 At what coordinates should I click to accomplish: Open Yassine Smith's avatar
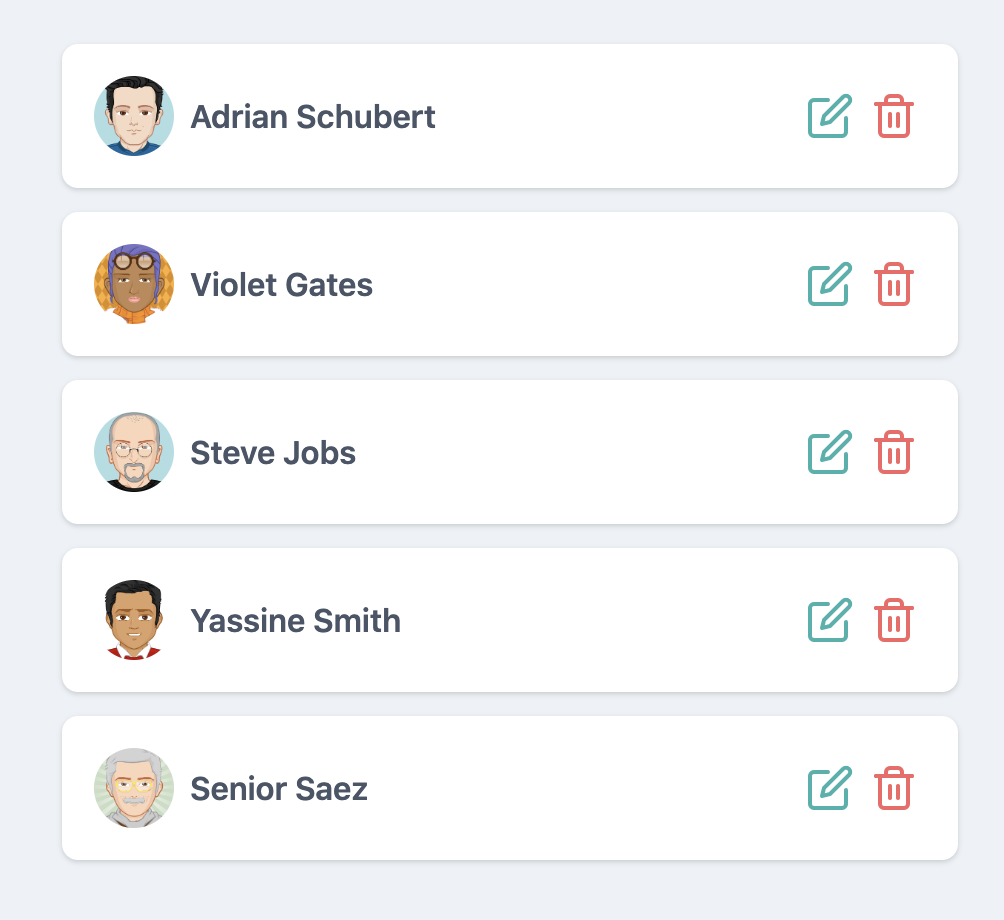click(x=134, y=620)
